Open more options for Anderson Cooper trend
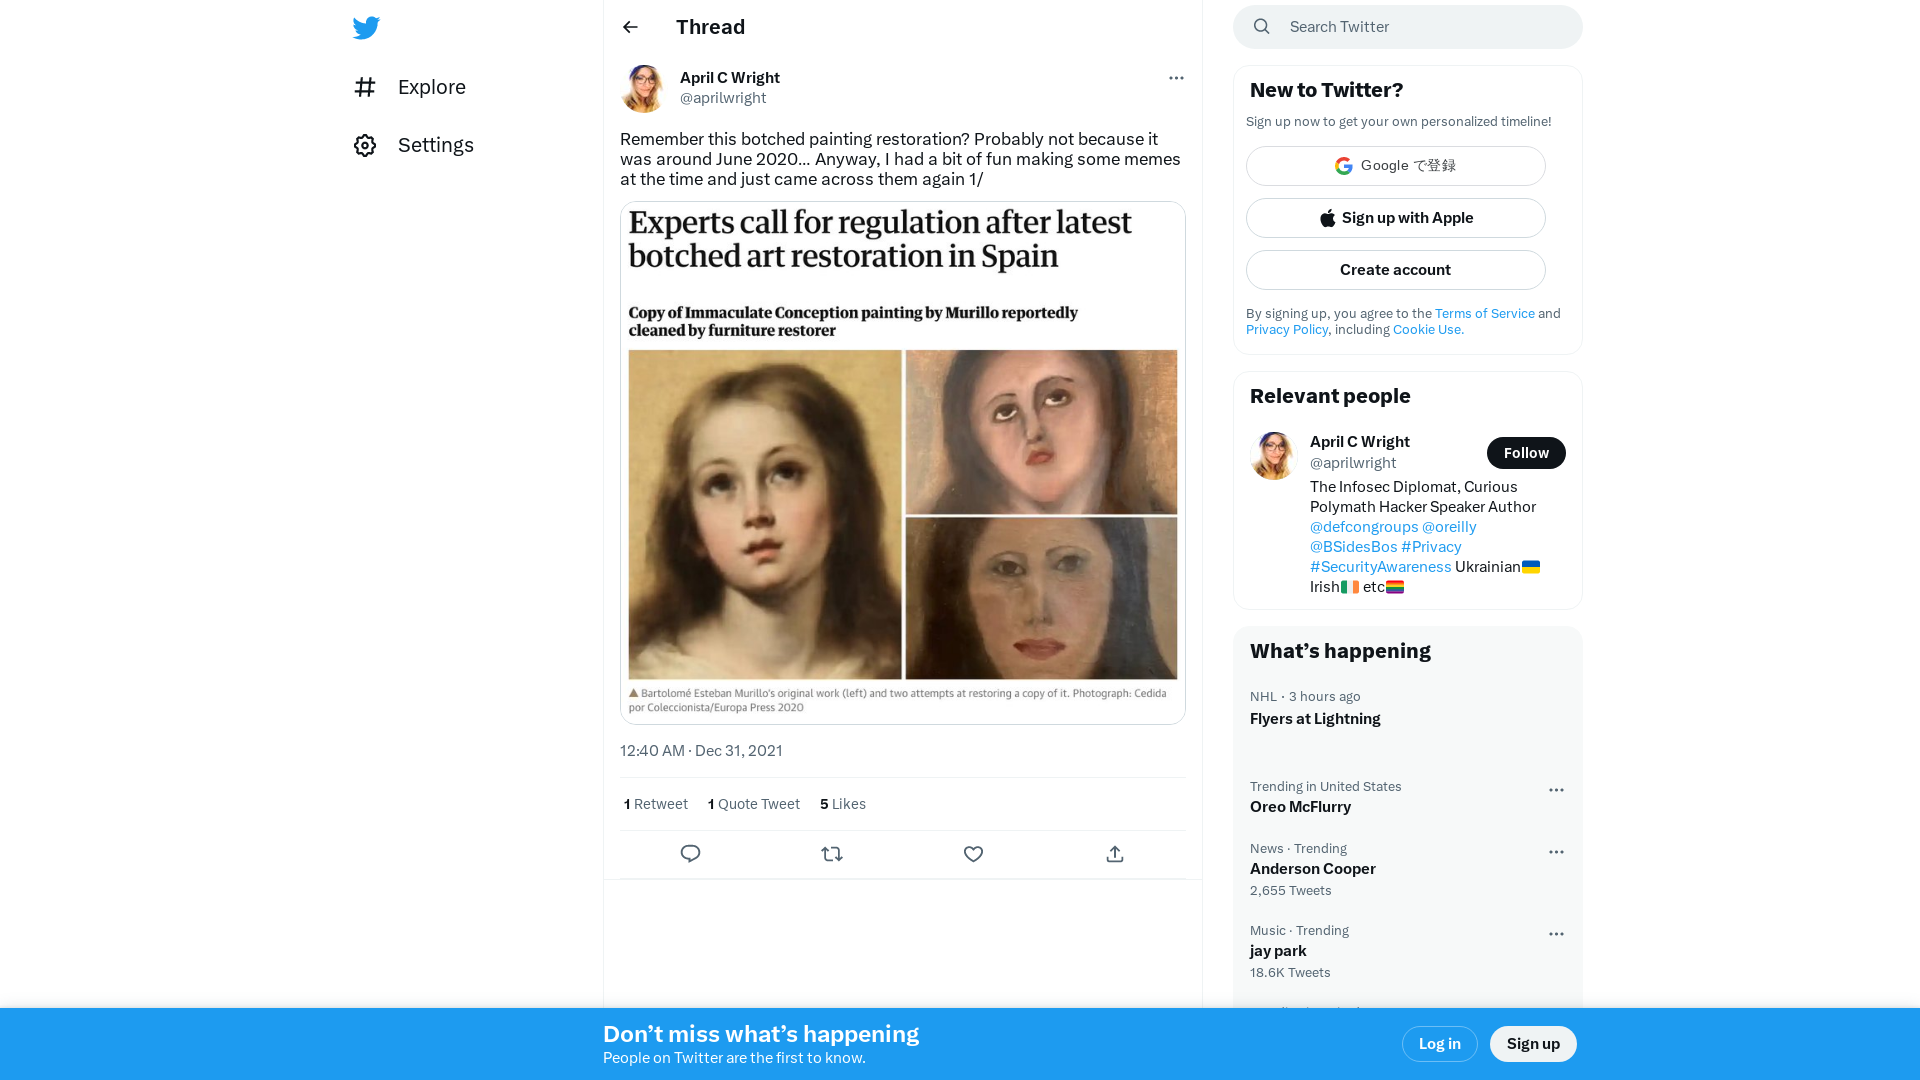The height and width of the screenshot is (1080, 1920). pos(1556,852)
